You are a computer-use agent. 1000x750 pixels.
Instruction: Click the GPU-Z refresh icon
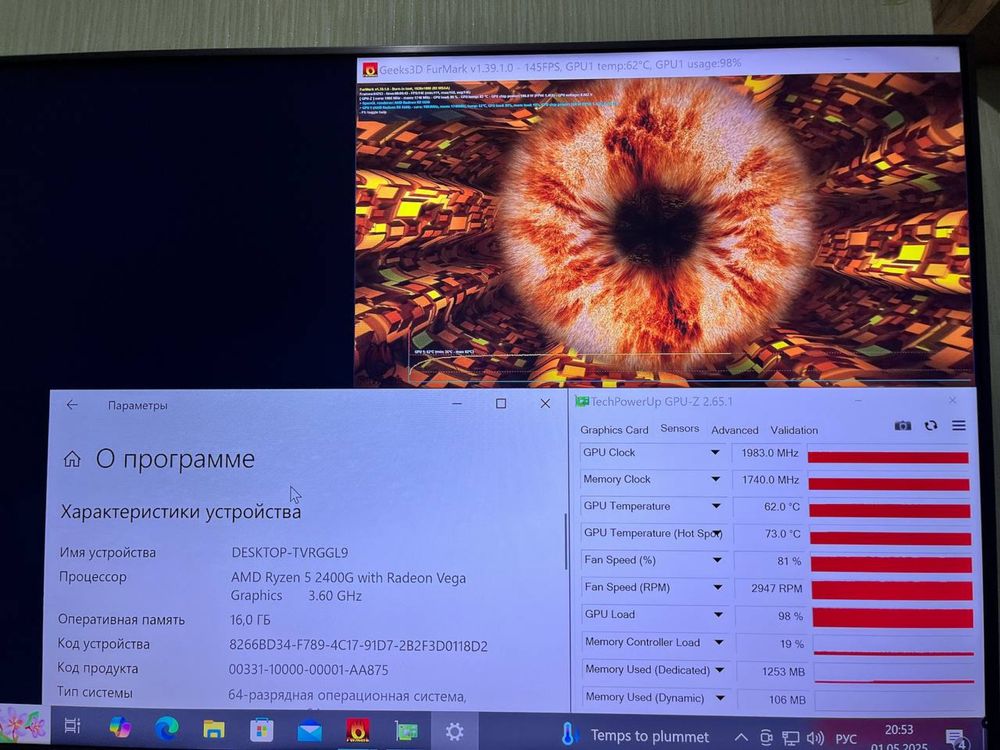point(931,425)
